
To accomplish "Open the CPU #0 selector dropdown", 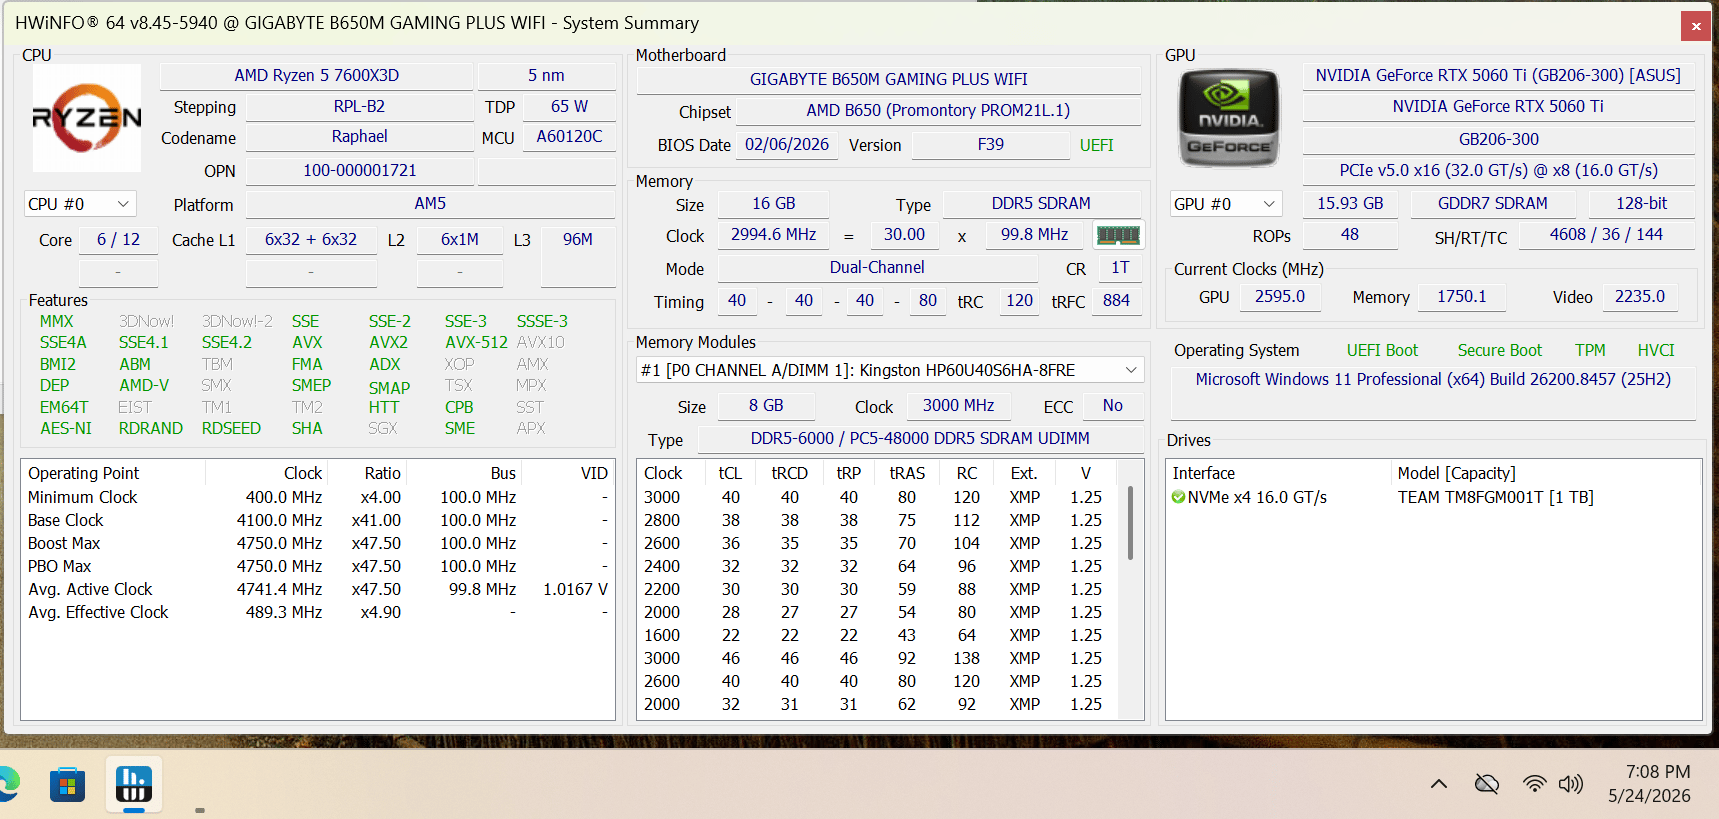I will pos(79,204).
